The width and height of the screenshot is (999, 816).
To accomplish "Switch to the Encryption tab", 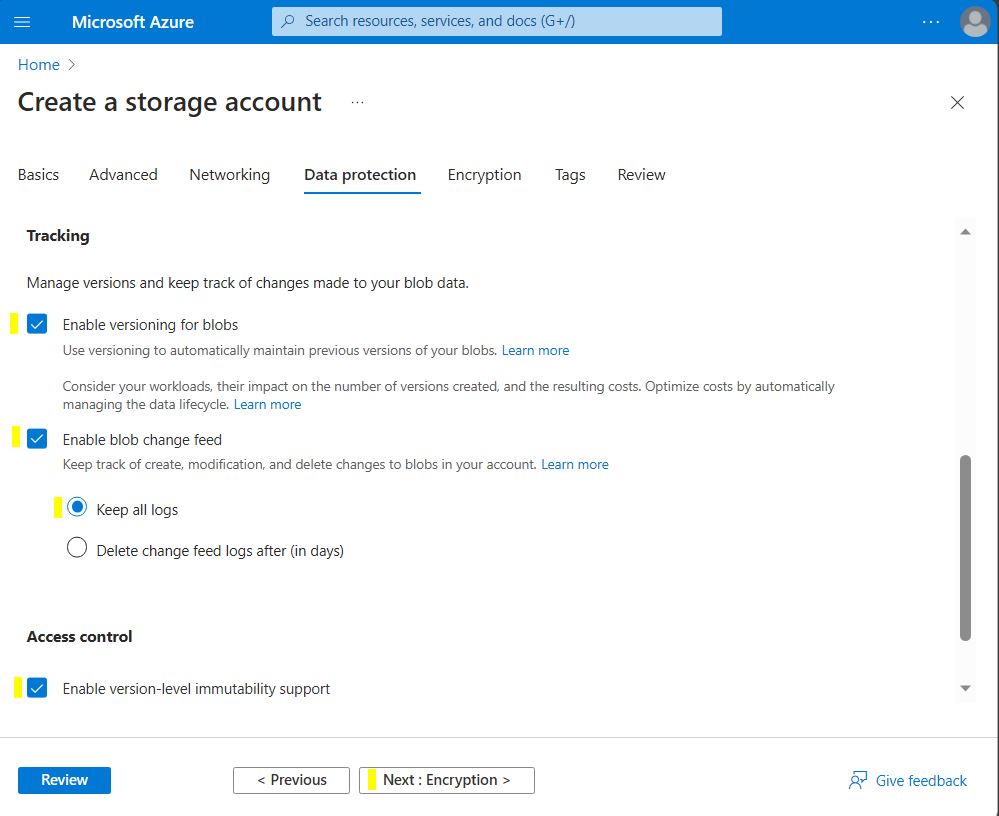I will 484,175.
